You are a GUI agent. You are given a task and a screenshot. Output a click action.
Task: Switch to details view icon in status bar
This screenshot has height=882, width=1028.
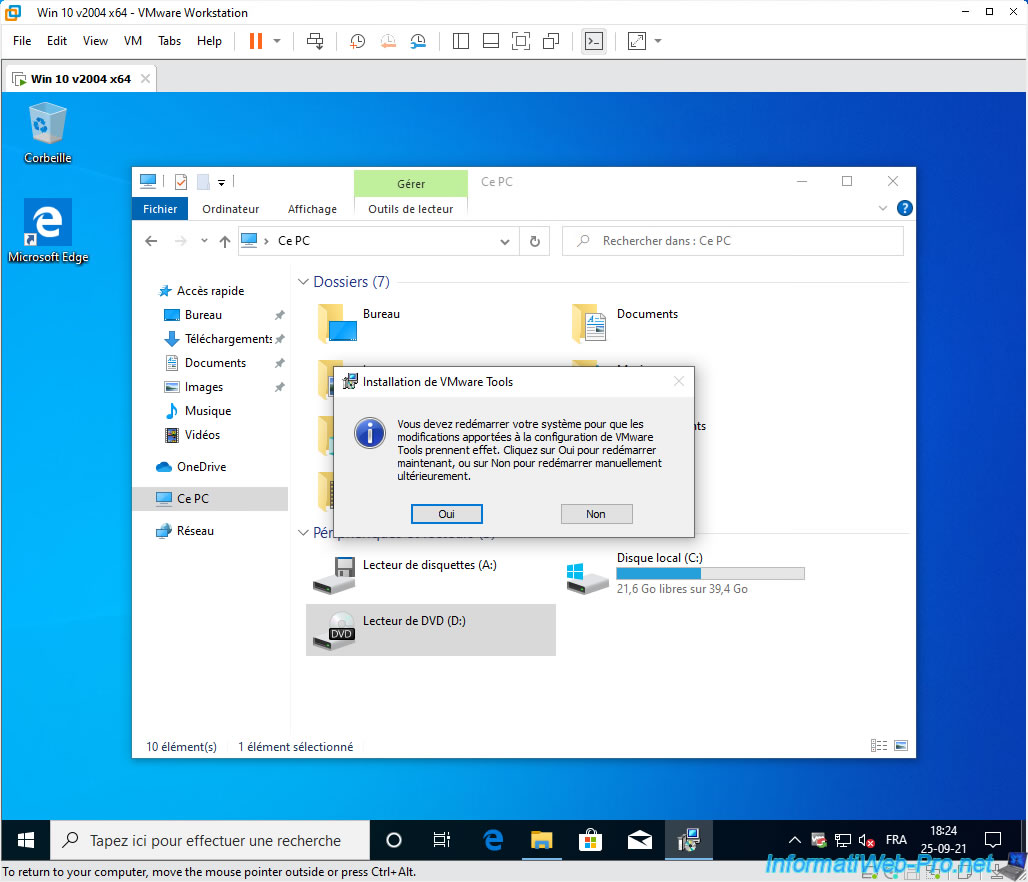[879, 746]
